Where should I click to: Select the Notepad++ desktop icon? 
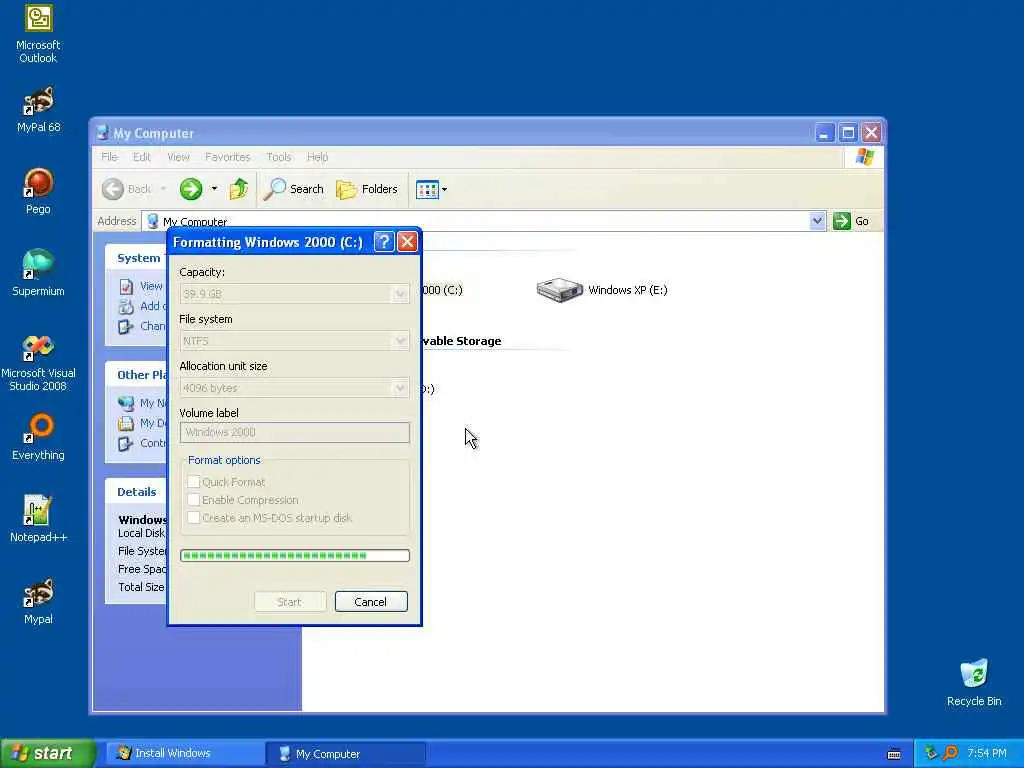(x=38, y=520)
